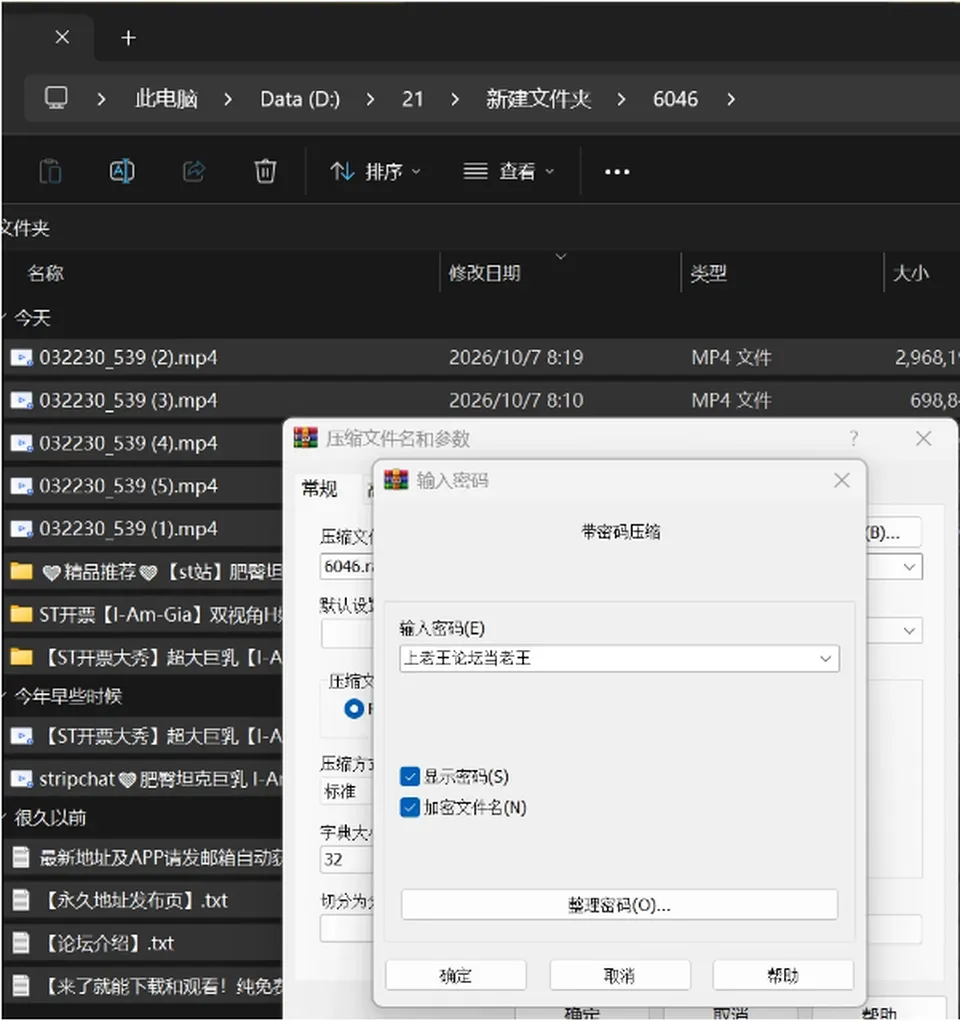Navigate to Data (D:) in breadcrumb
The height and width of the screenshot is (1021, 960).
300,99
